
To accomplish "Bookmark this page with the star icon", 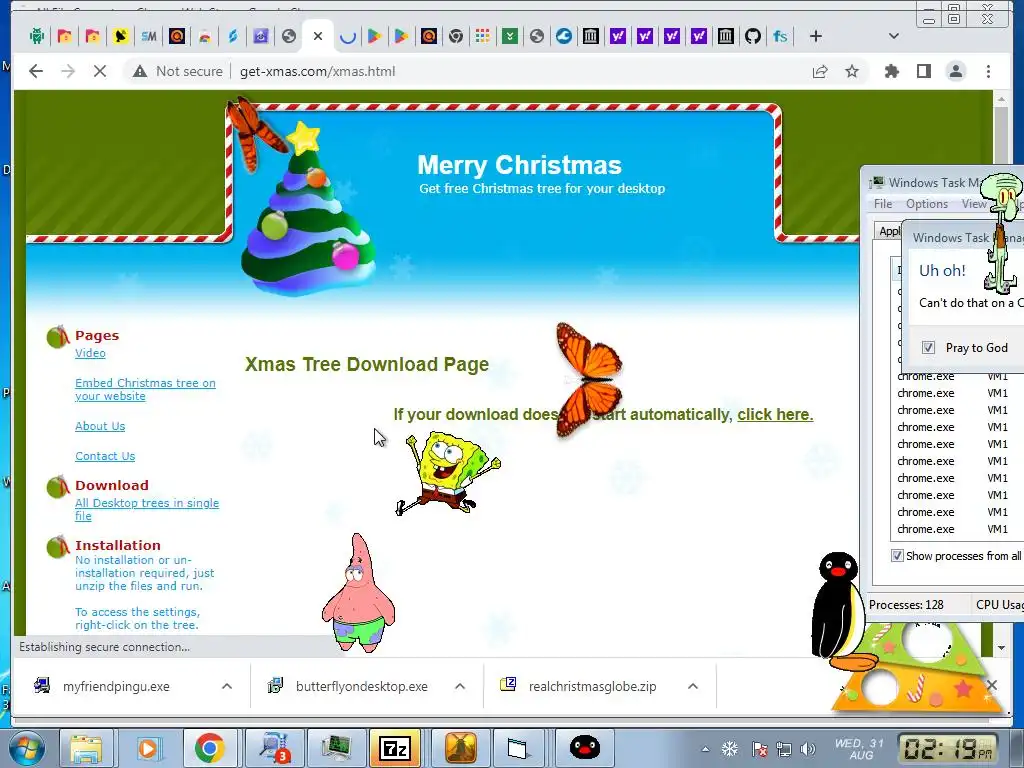I will click(x=852, y=71).
